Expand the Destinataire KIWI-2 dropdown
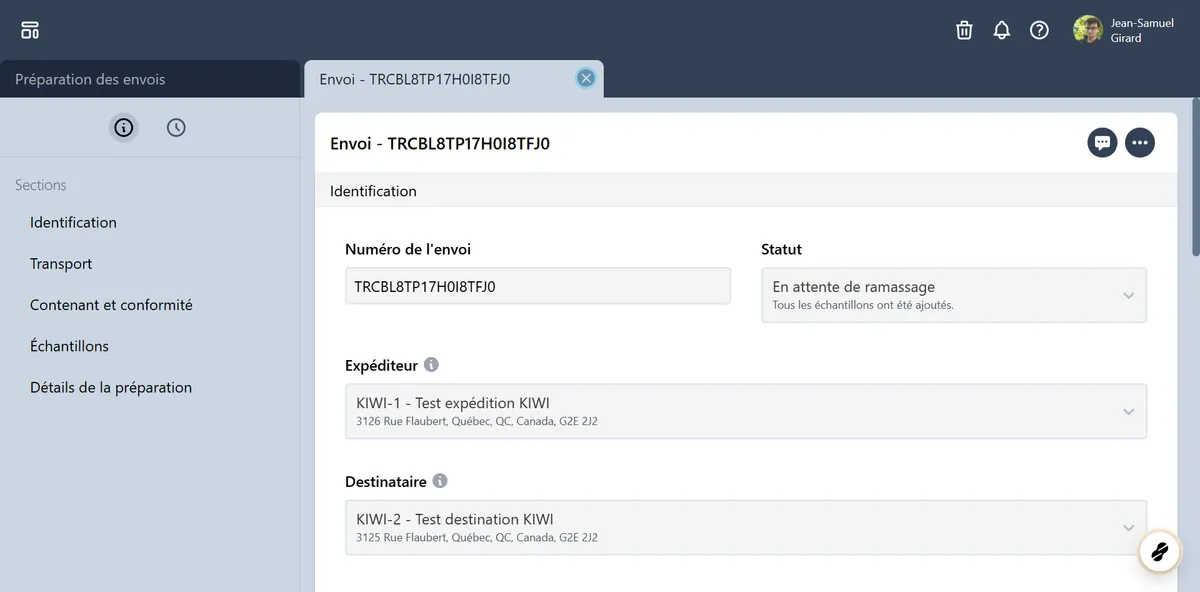Viewport: 1200px width, 592px height. (745, 527)
